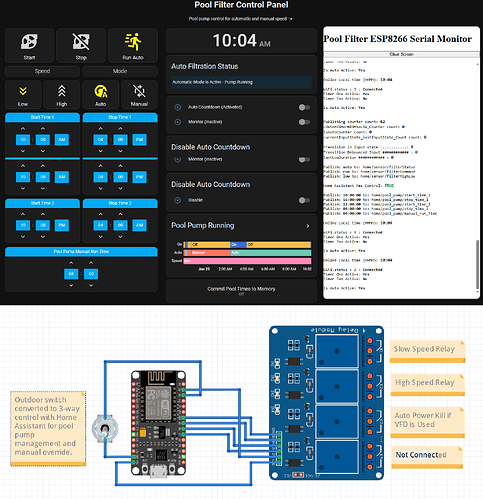This screenshot has height=499, width=483.
Task: Click the serial monitor vertical scrollbar
Action: pyautogui.click(x=477, y=177)
